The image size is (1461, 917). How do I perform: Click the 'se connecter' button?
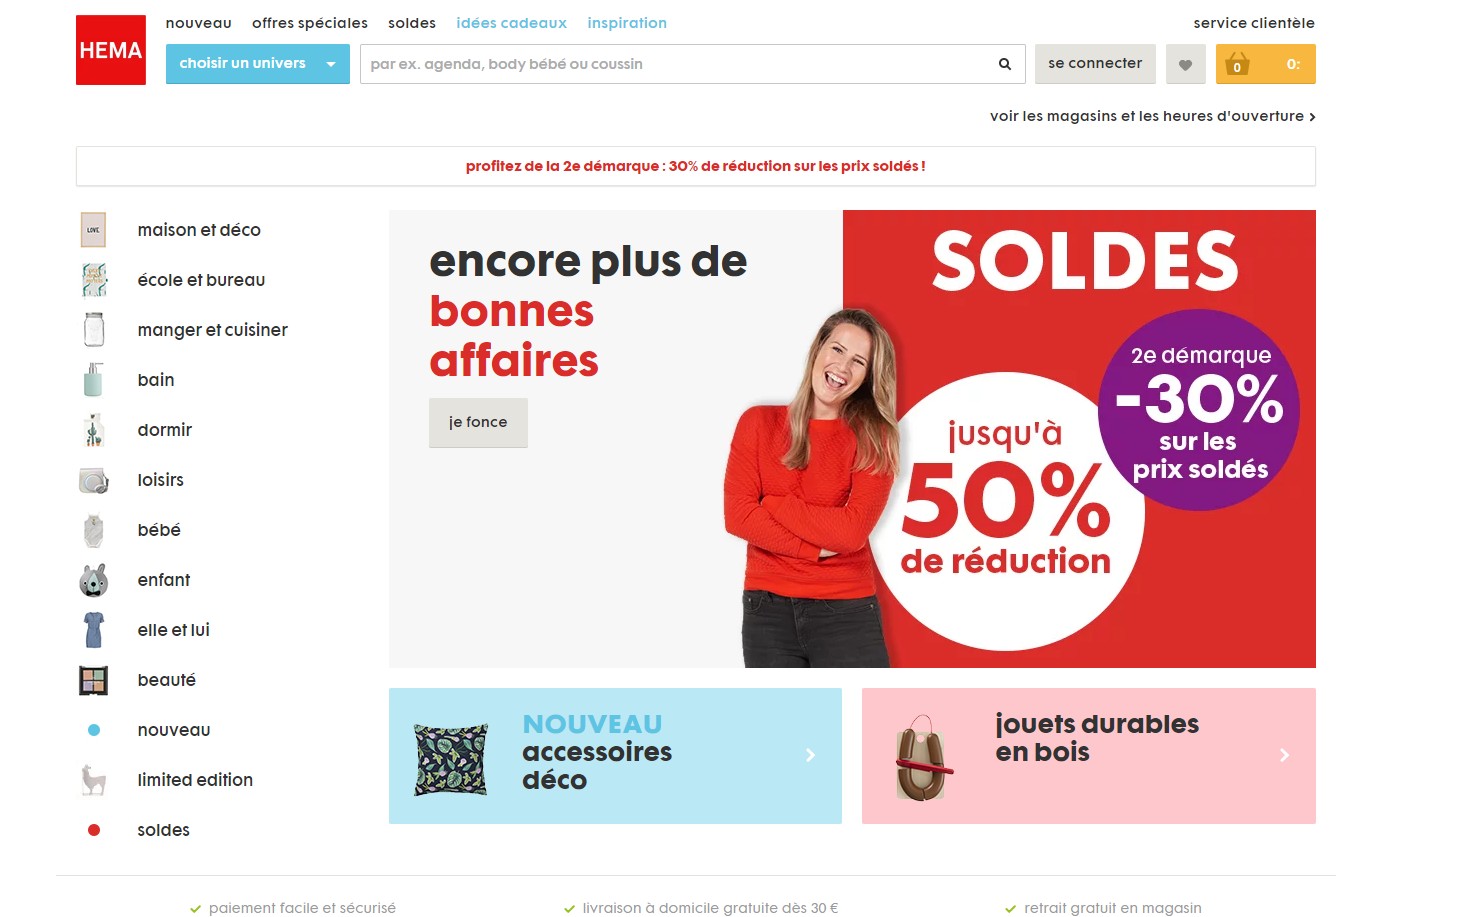click(x=1095, y=64)
